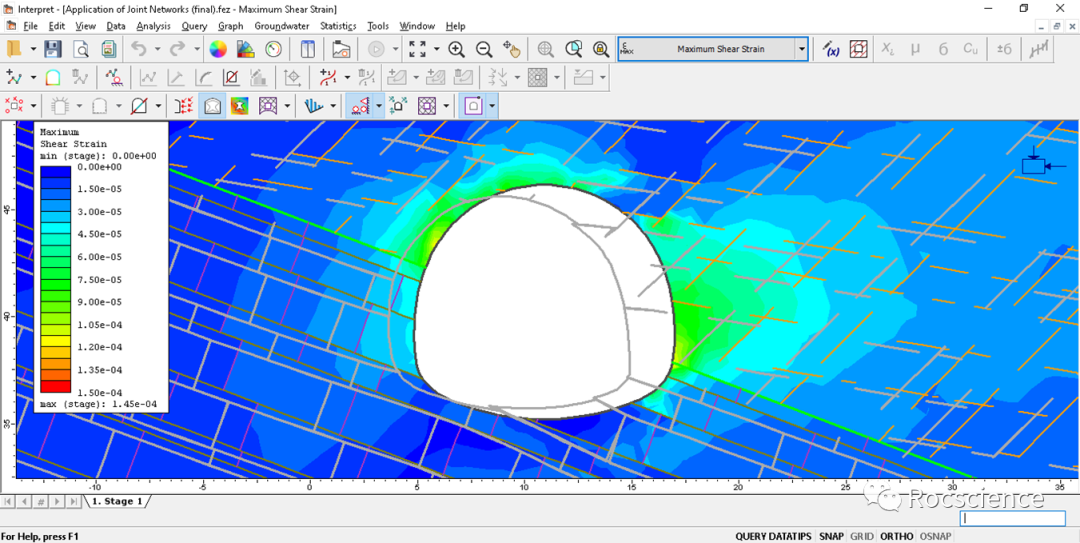Click QUERY DATATIPS in status bar
The height and width of the screenshot is (543, 1080).
(x=773, y=536)
